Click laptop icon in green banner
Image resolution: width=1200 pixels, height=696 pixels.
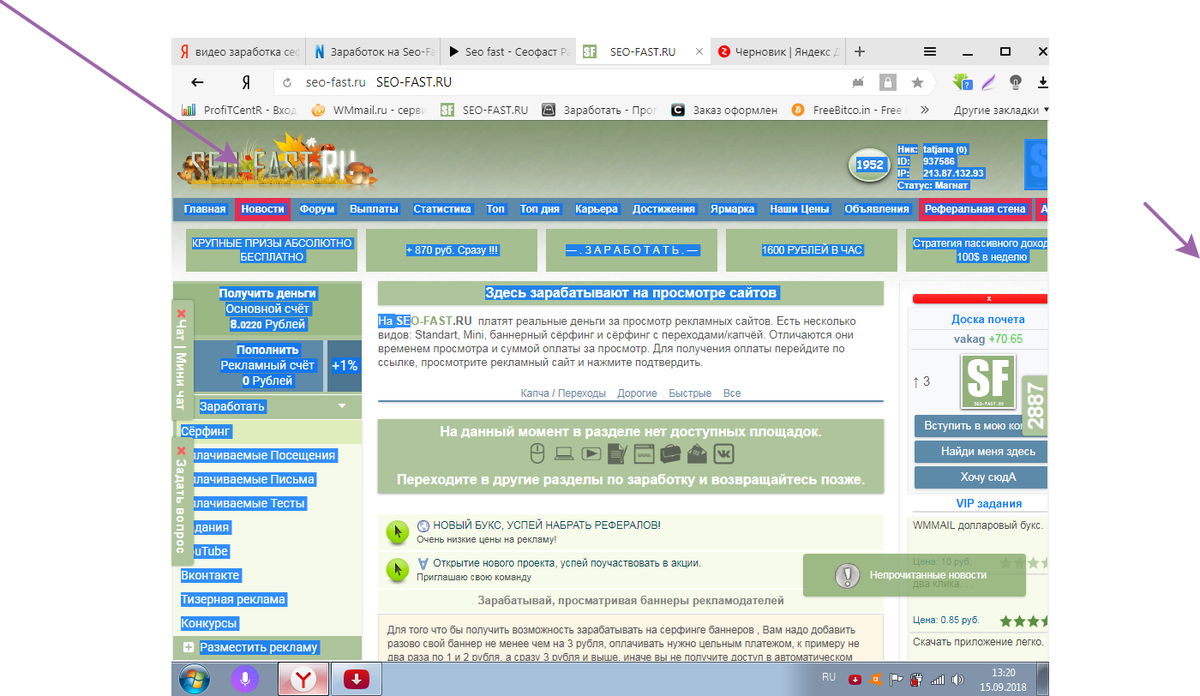pos(563,454)
